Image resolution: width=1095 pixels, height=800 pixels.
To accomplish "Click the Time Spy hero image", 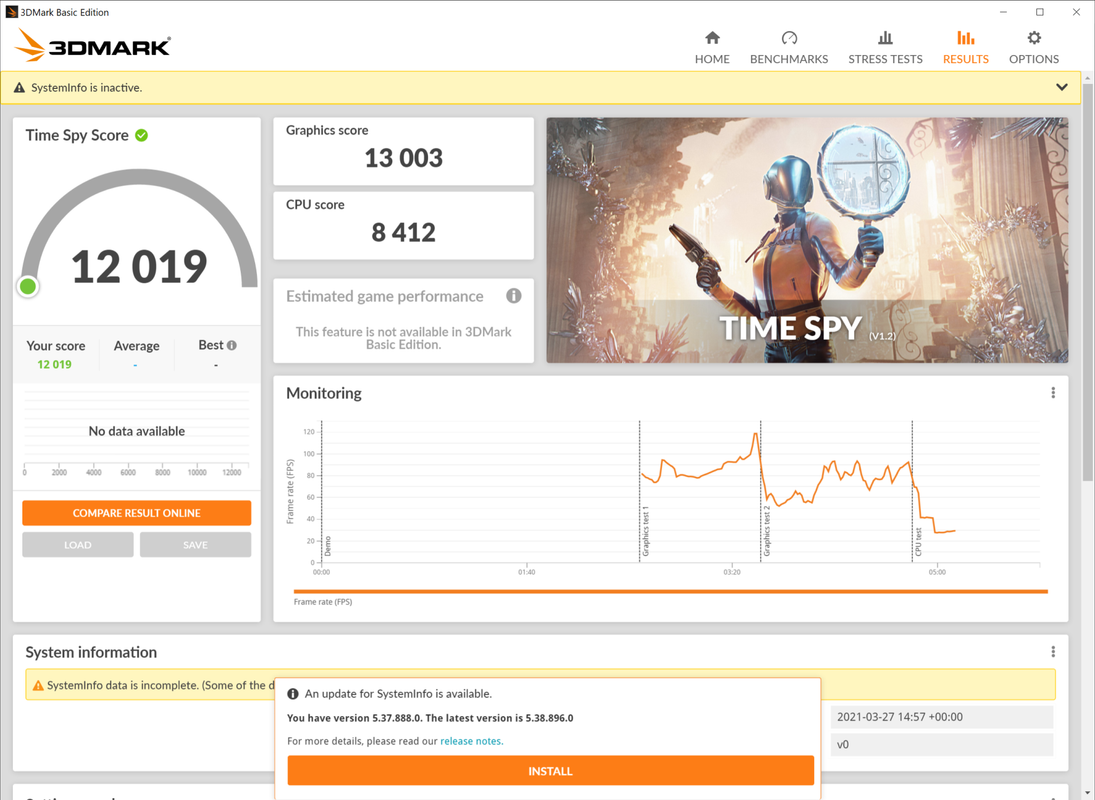I will pyautogui.click(x=807, y=240).
